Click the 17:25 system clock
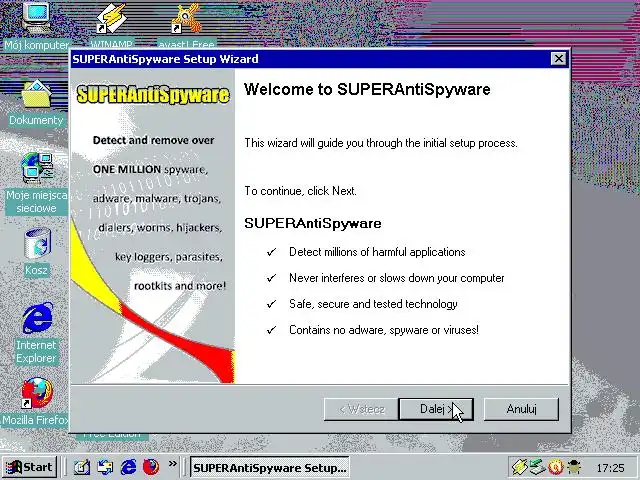Screen dimensions: 640x480 (x=610, y=468)
